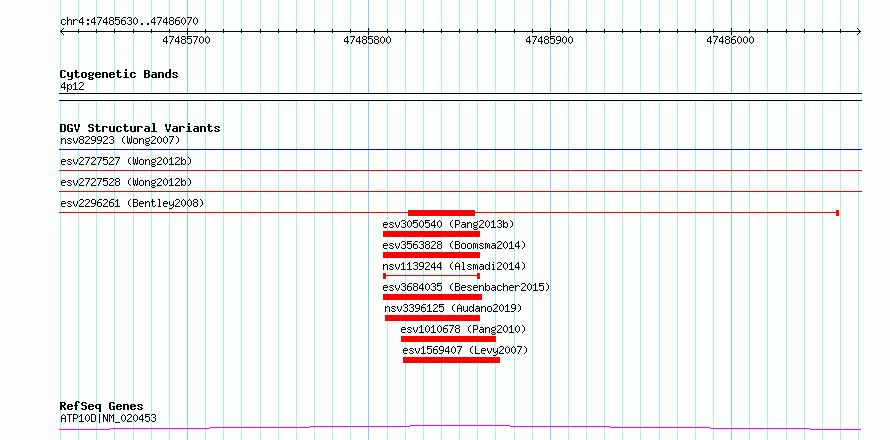Click ruler position 47485800
This screenshot has width=890, height=440.
click(x=367, y=40)
